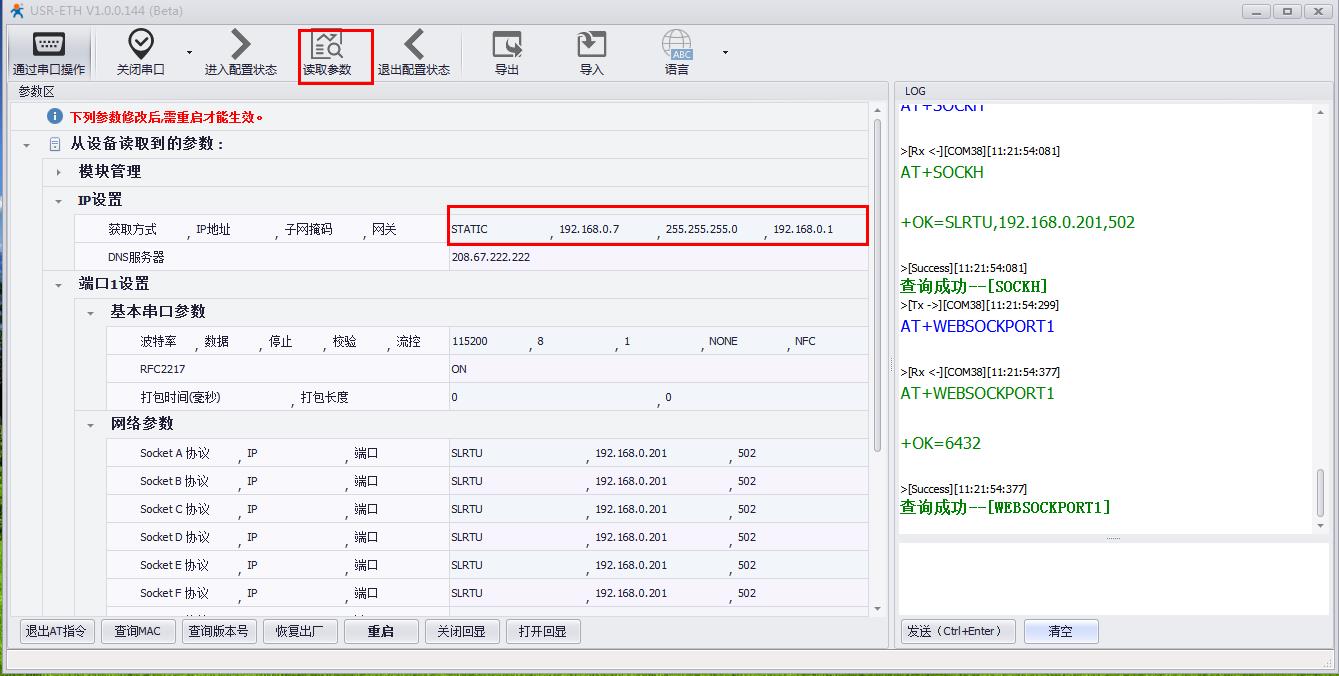This screenshot has width=1339, height=676.
Task: Click the 发送 (Ctrl+Enter) send button
Action: [x=958, y=631]
